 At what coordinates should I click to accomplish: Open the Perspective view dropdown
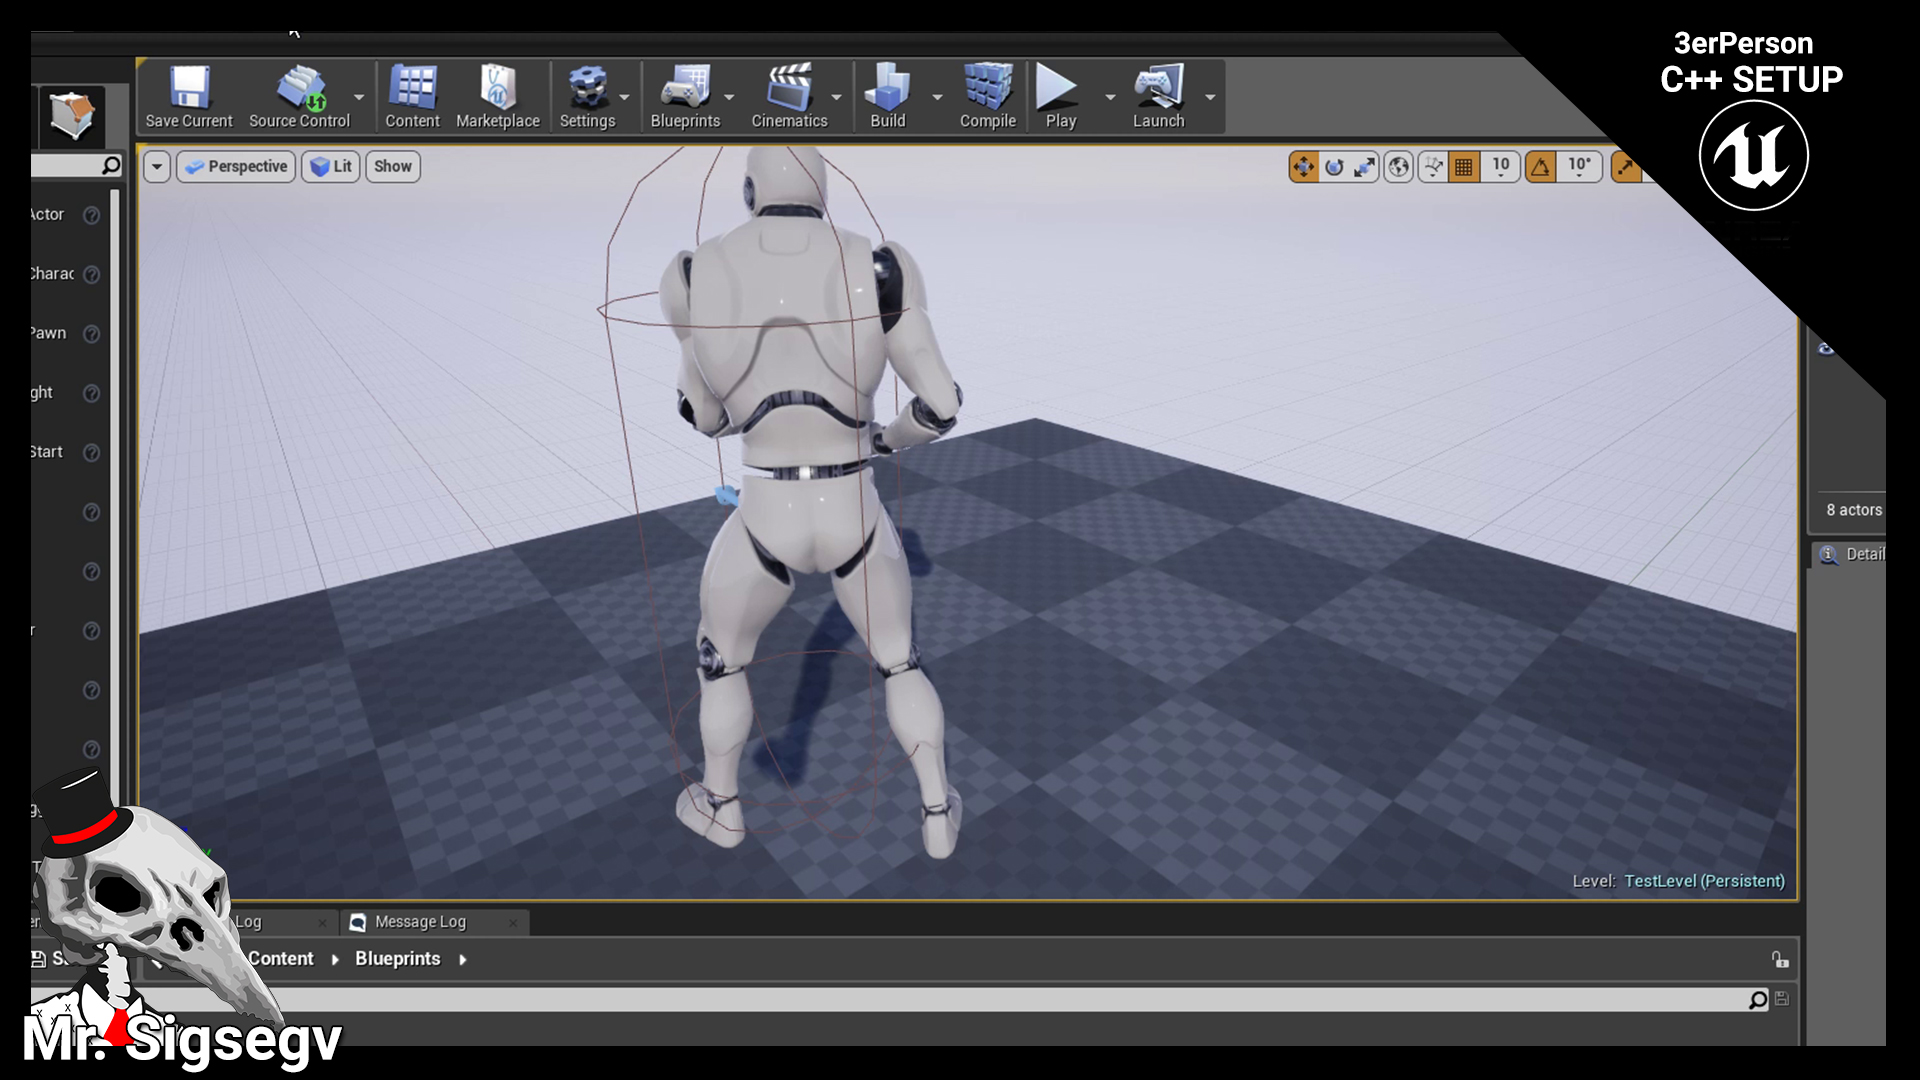click(235, 166)
